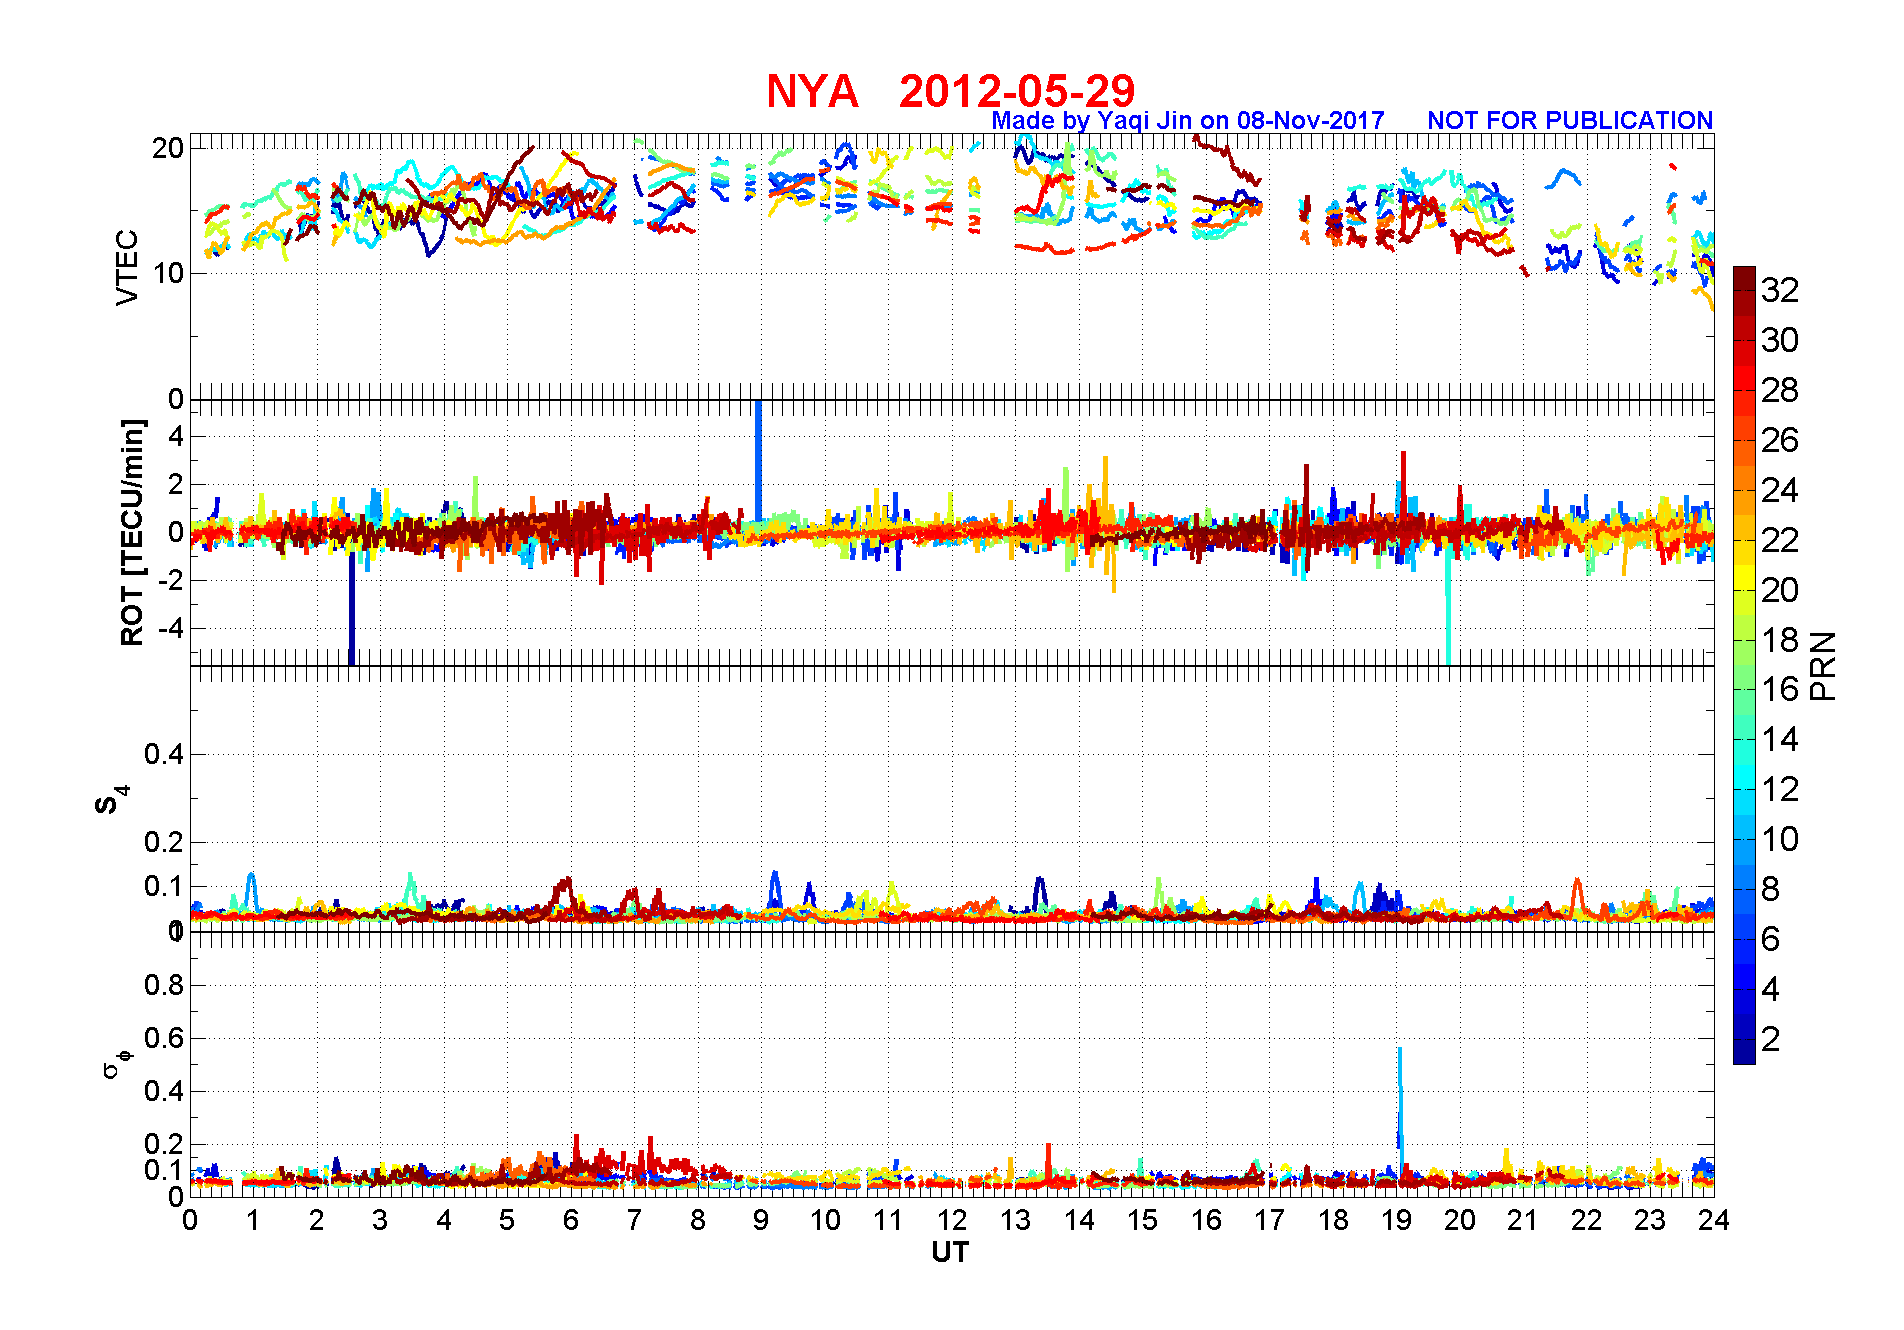Click the '19' tick on the UT axis
Viewport: 1904px width, 1330px height.
[x=1396, y=1220]
